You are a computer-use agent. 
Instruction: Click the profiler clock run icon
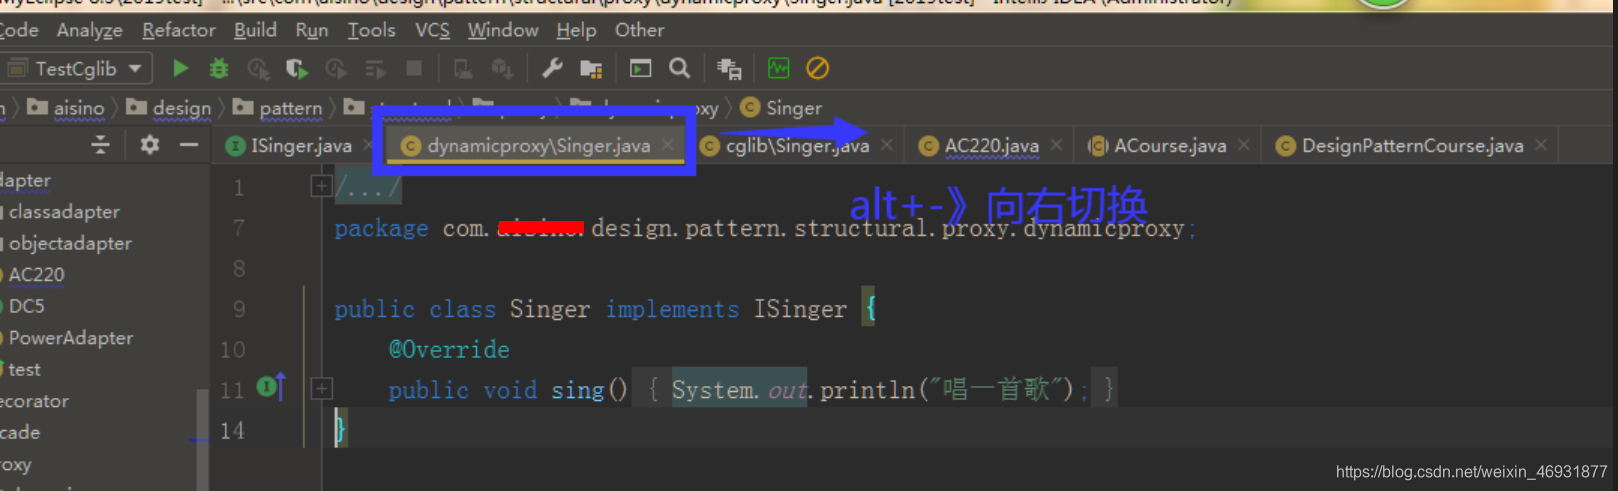[x=336, y=68]
